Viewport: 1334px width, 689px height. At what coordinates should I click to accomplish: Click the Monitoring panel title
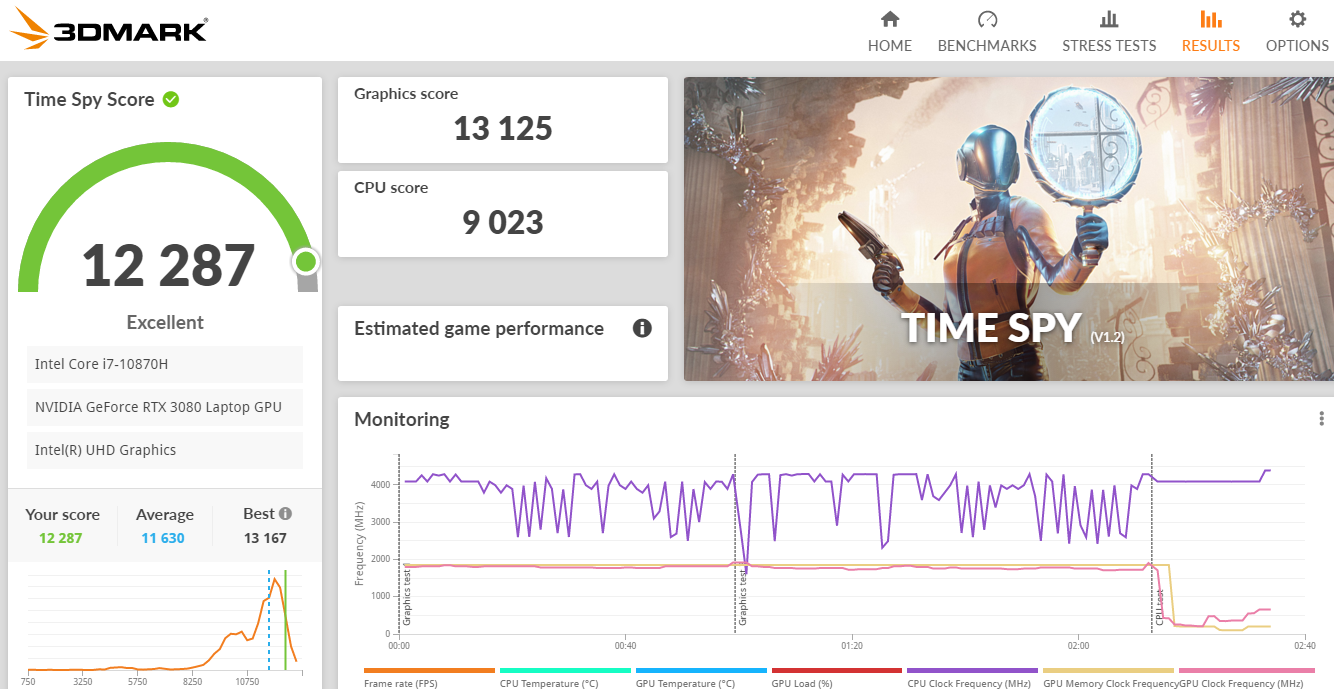pyautogui.click(x=402, y=419)
